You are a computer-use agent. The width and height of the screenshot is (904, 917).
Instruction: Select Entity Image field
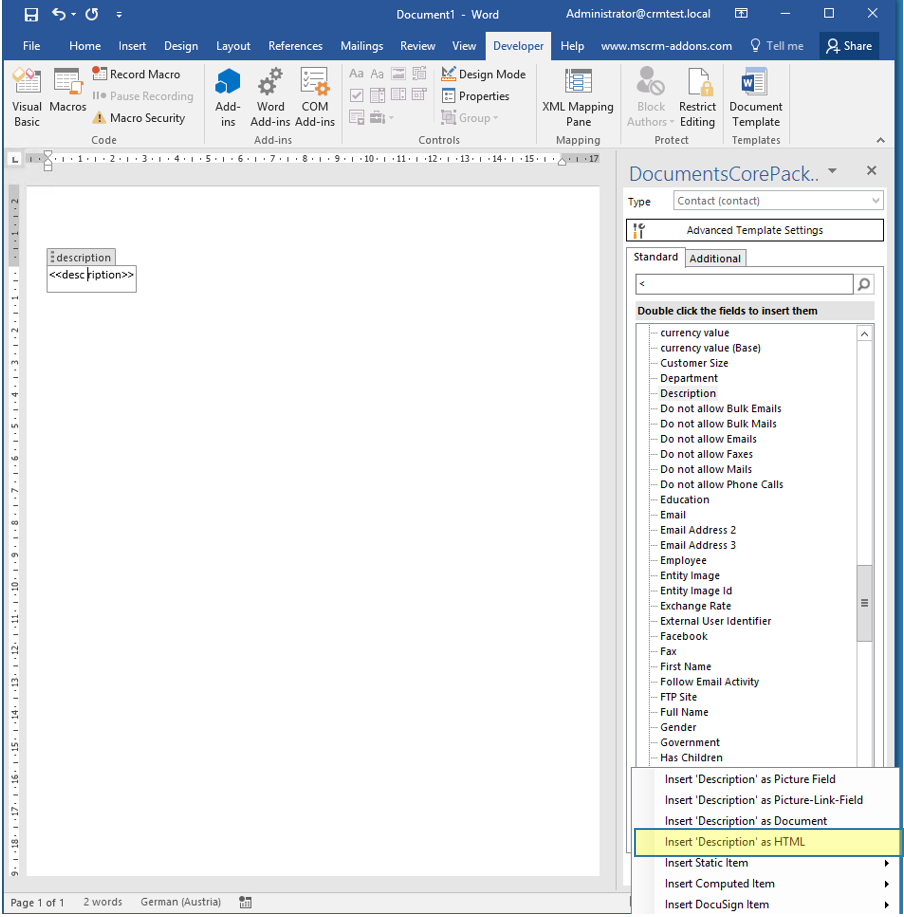(x=689, y=575)
